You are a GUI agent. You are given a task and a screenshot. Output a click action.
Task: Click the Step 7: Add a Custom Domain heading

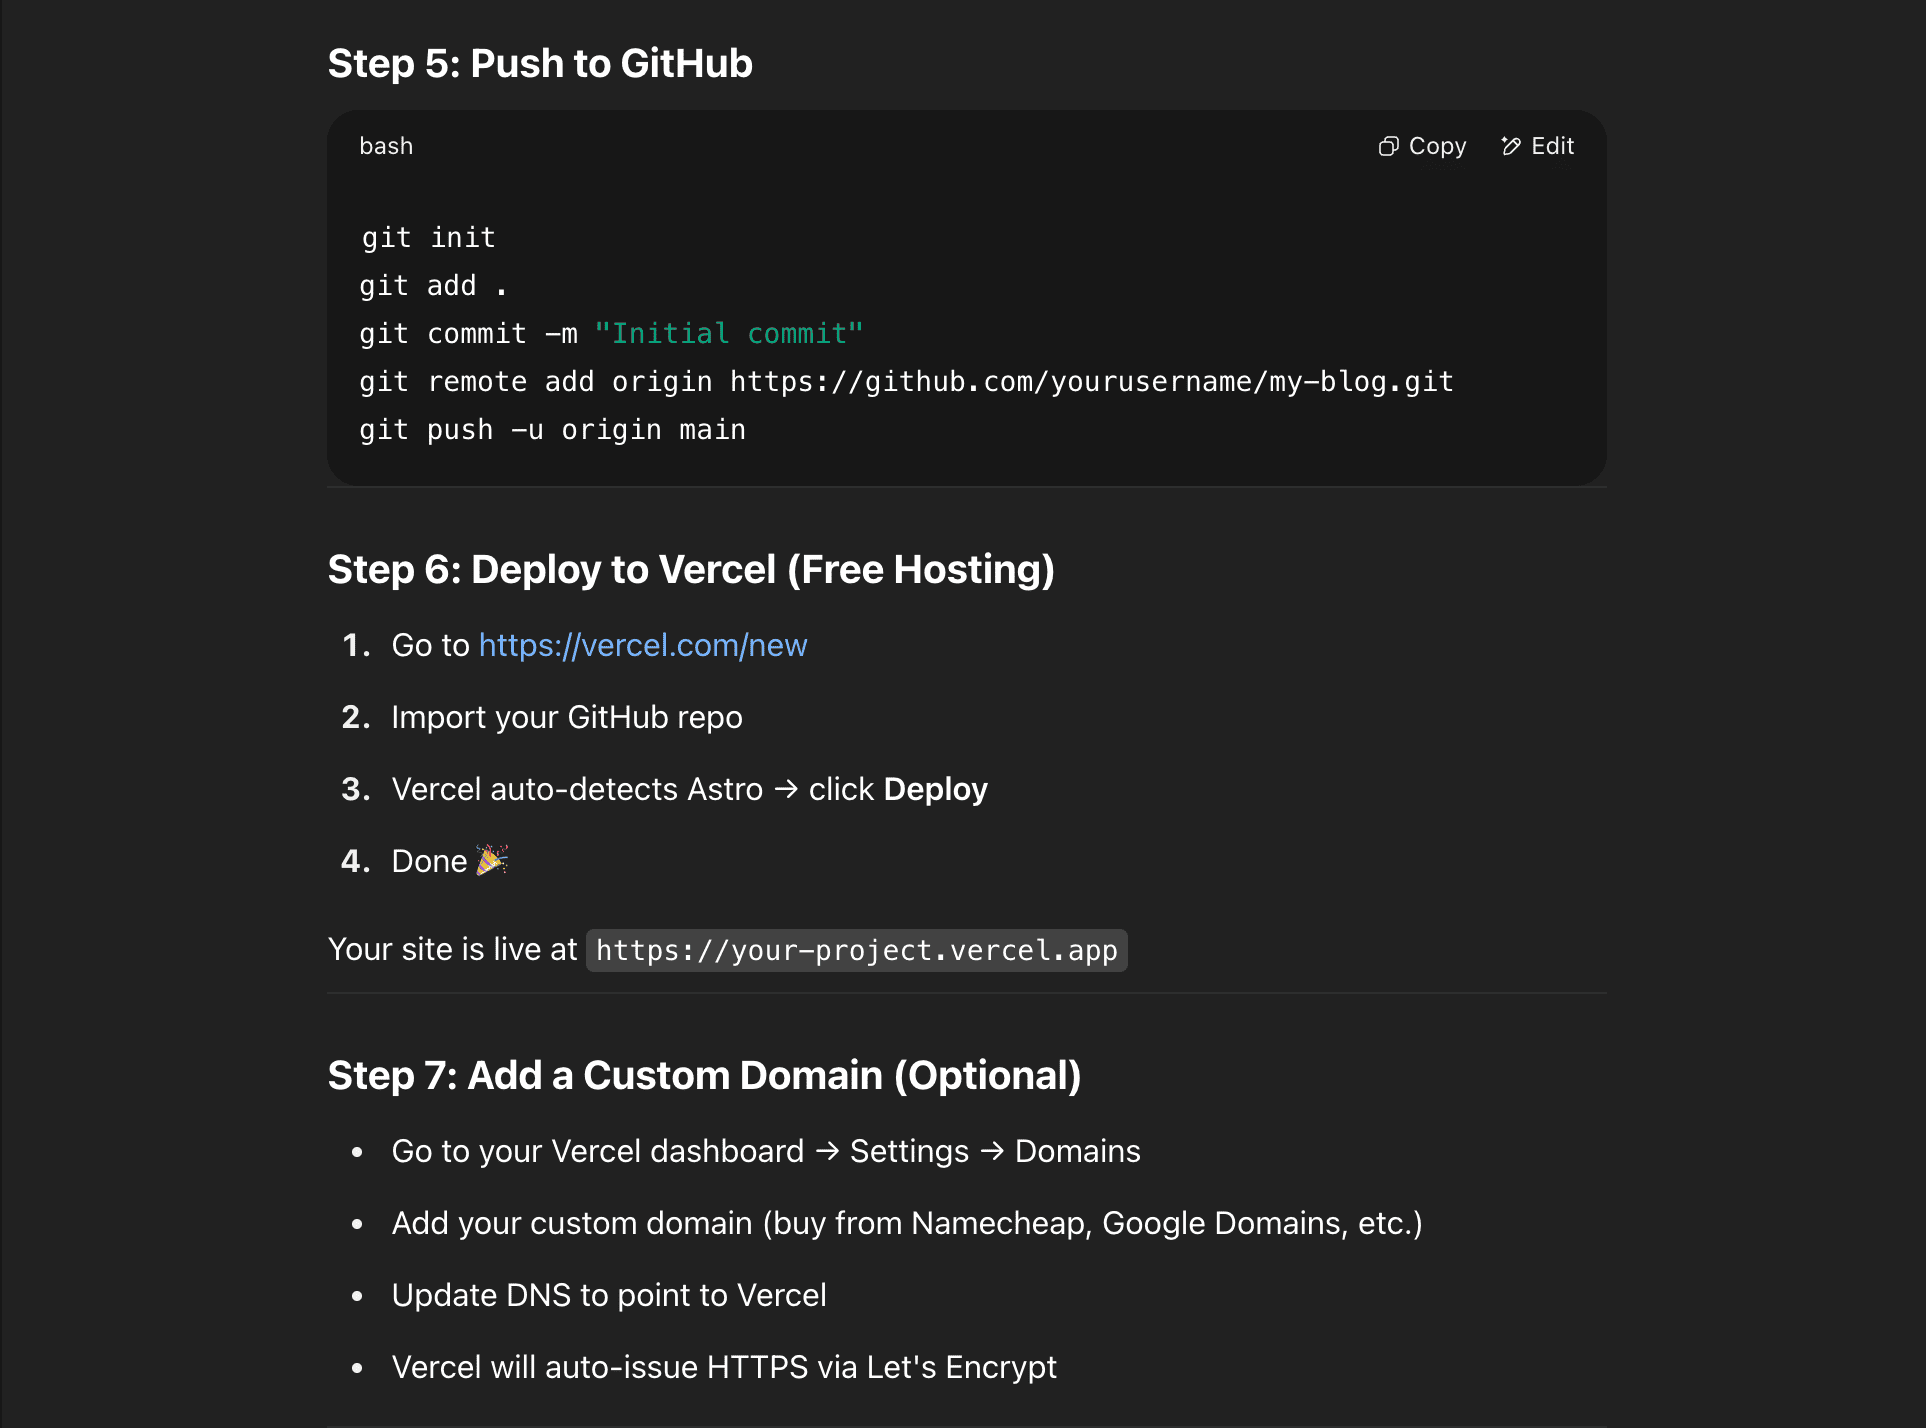pos(704,1075)
